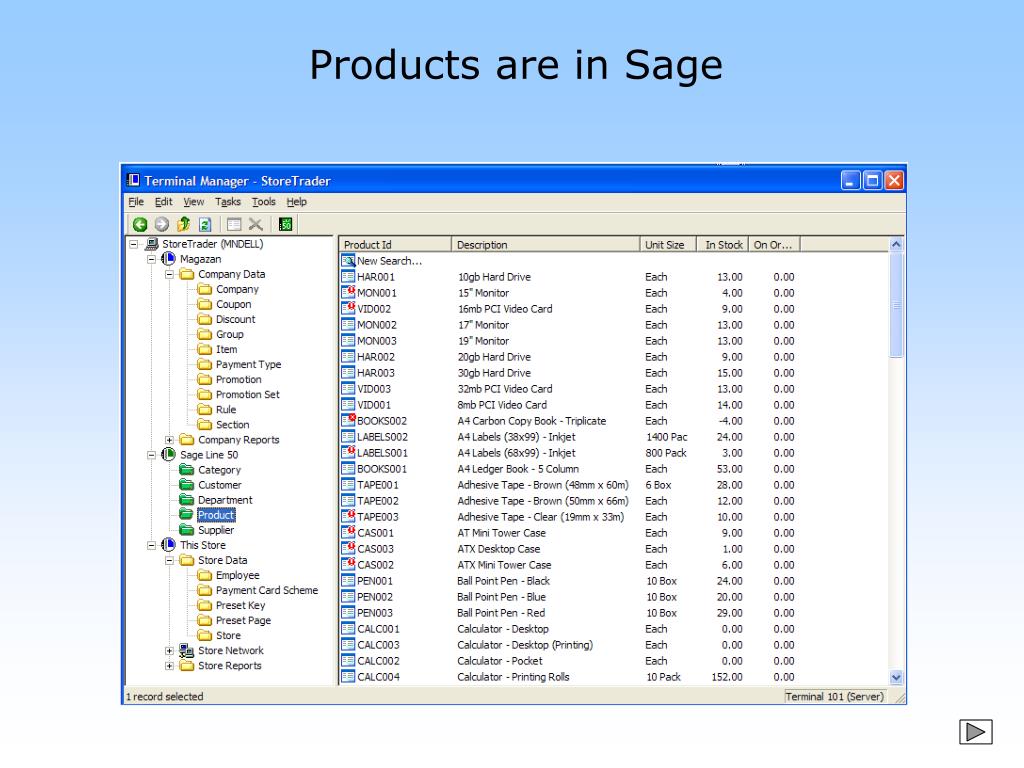
Task: Sort by the In Stock column header
Action: 722,244
